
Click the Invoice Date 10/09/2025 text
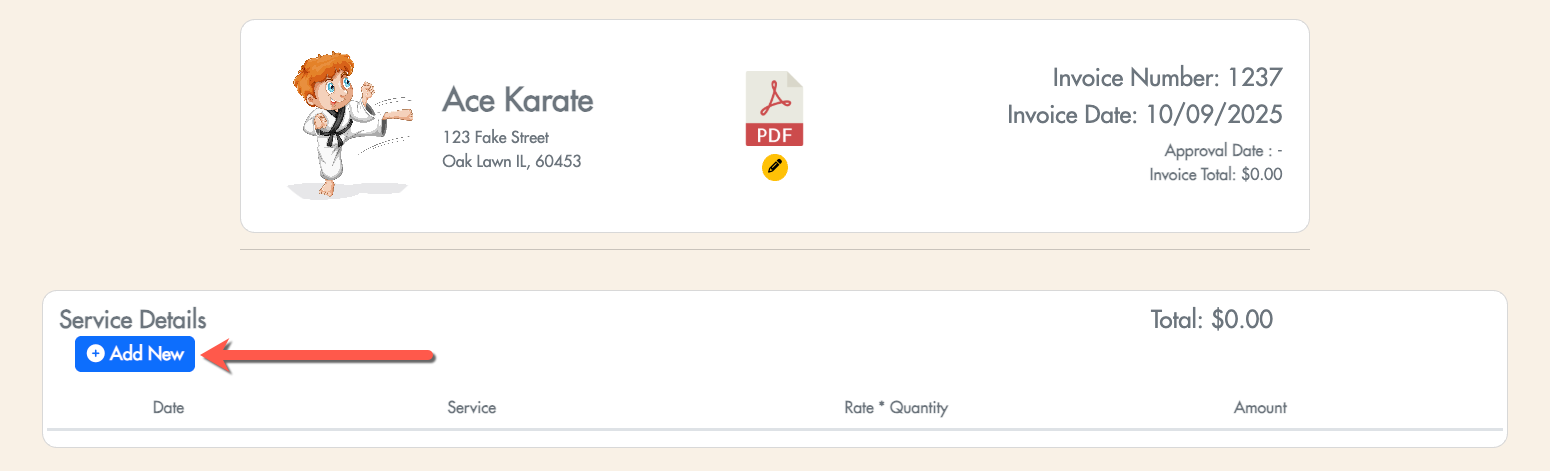tap(1144, 114)
